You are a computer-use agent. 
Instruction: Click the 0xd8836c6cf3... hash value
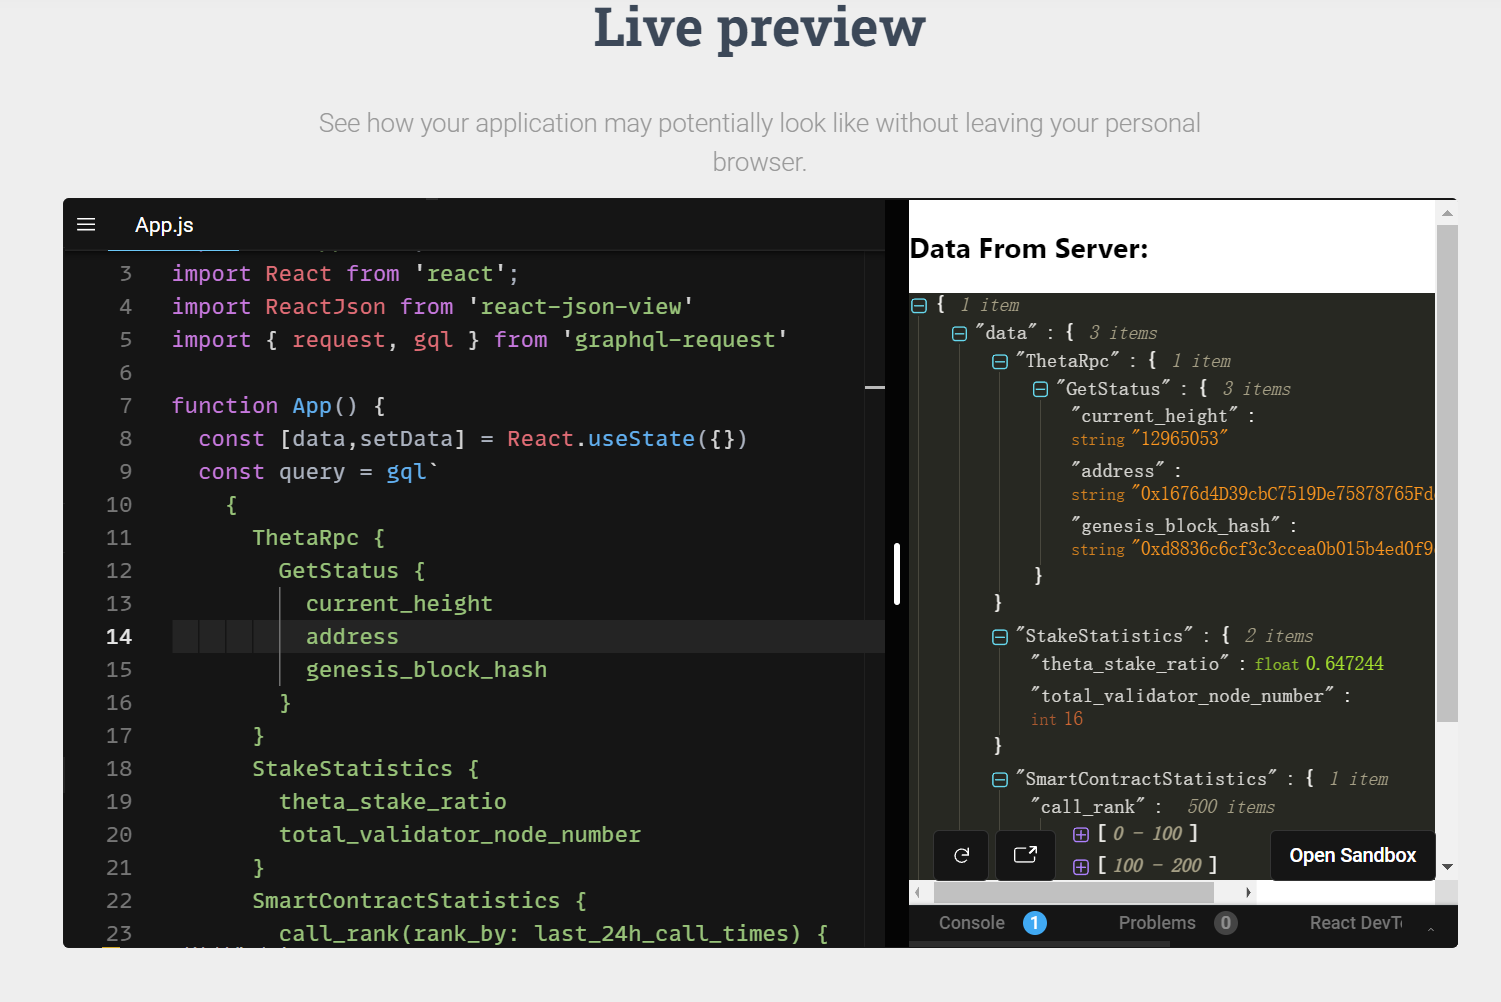coord(1283,549)
